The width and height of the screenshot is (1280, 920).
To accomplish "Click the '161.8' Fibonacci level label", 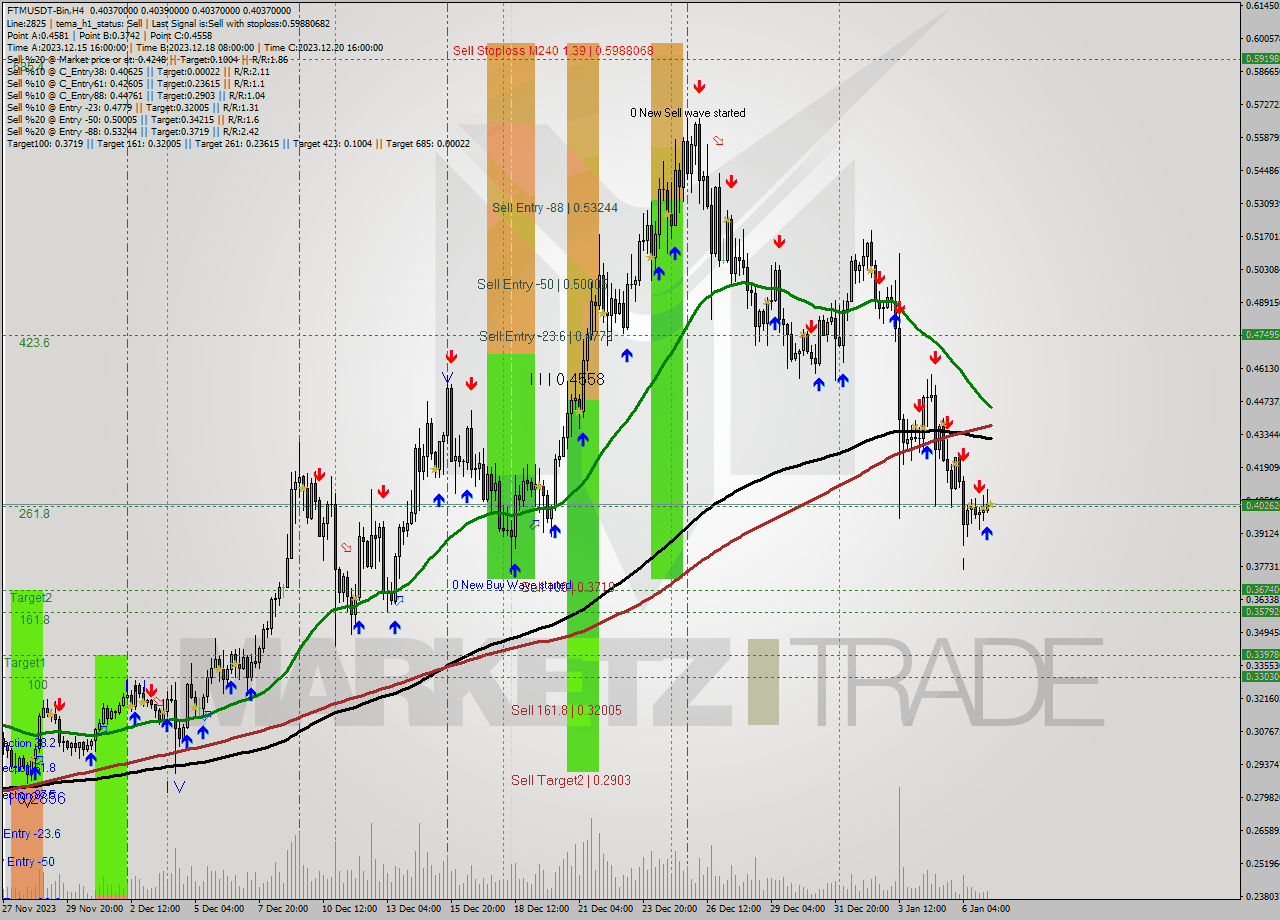I will (34, 619).
